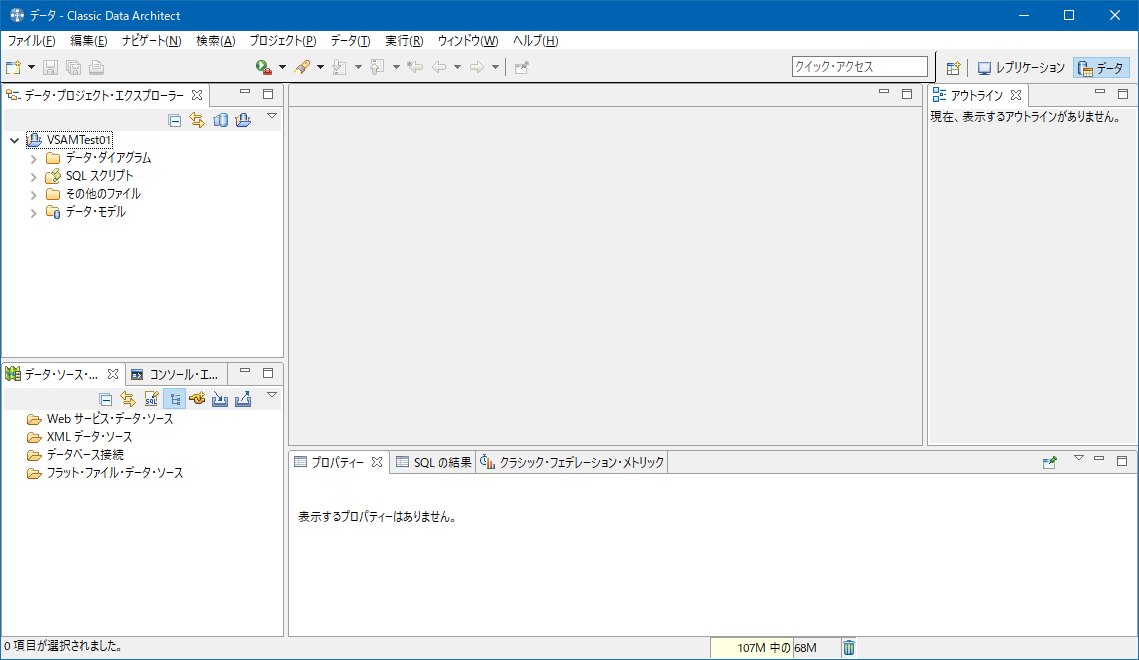Click the Forward navigation arrow icon
Image resolution: width=1139 pixels, height=660 pixels.
coord(477,68)
